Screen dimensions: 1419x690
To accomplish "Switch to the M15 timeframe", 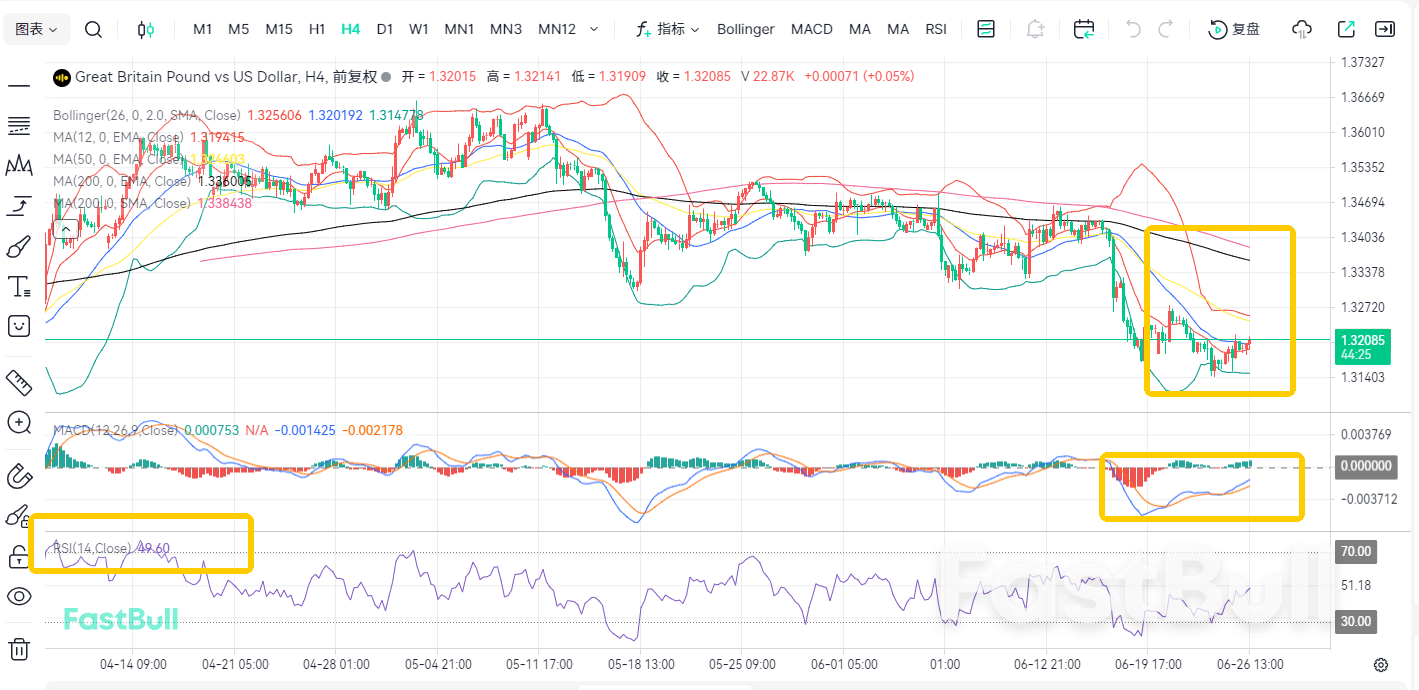I will (279, 29).
